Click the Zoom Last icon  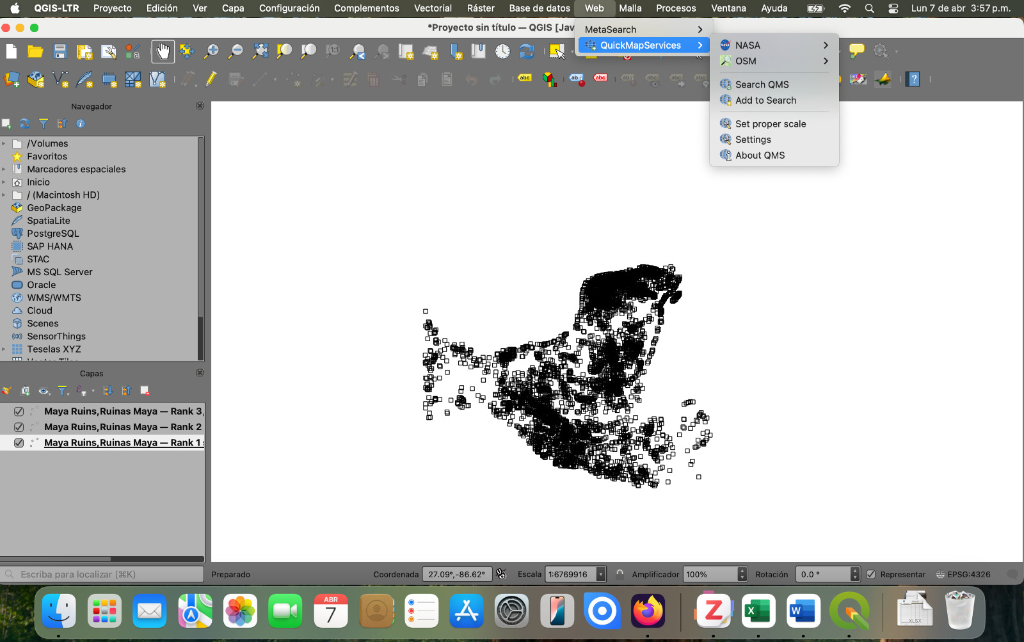pyautogui.click(x=357, y=52)
